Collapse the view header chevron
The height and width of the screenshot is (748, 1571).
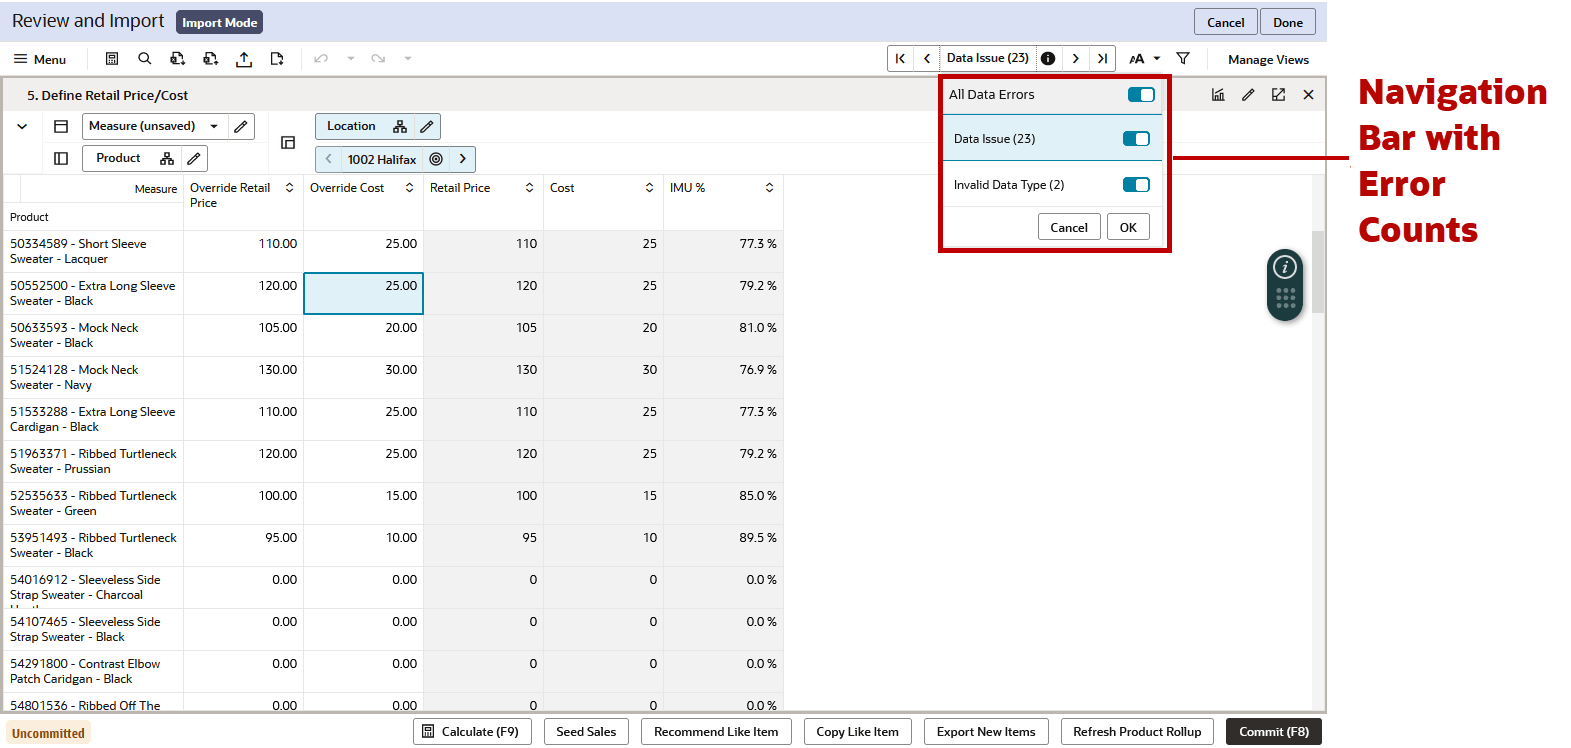click(x=22, y=127)
